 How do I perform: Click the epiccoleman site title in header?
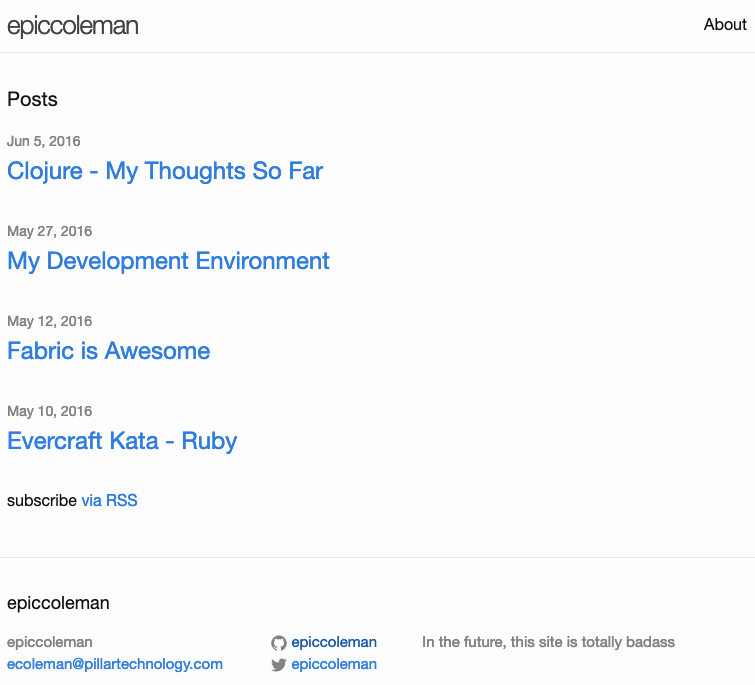(73, 27)
